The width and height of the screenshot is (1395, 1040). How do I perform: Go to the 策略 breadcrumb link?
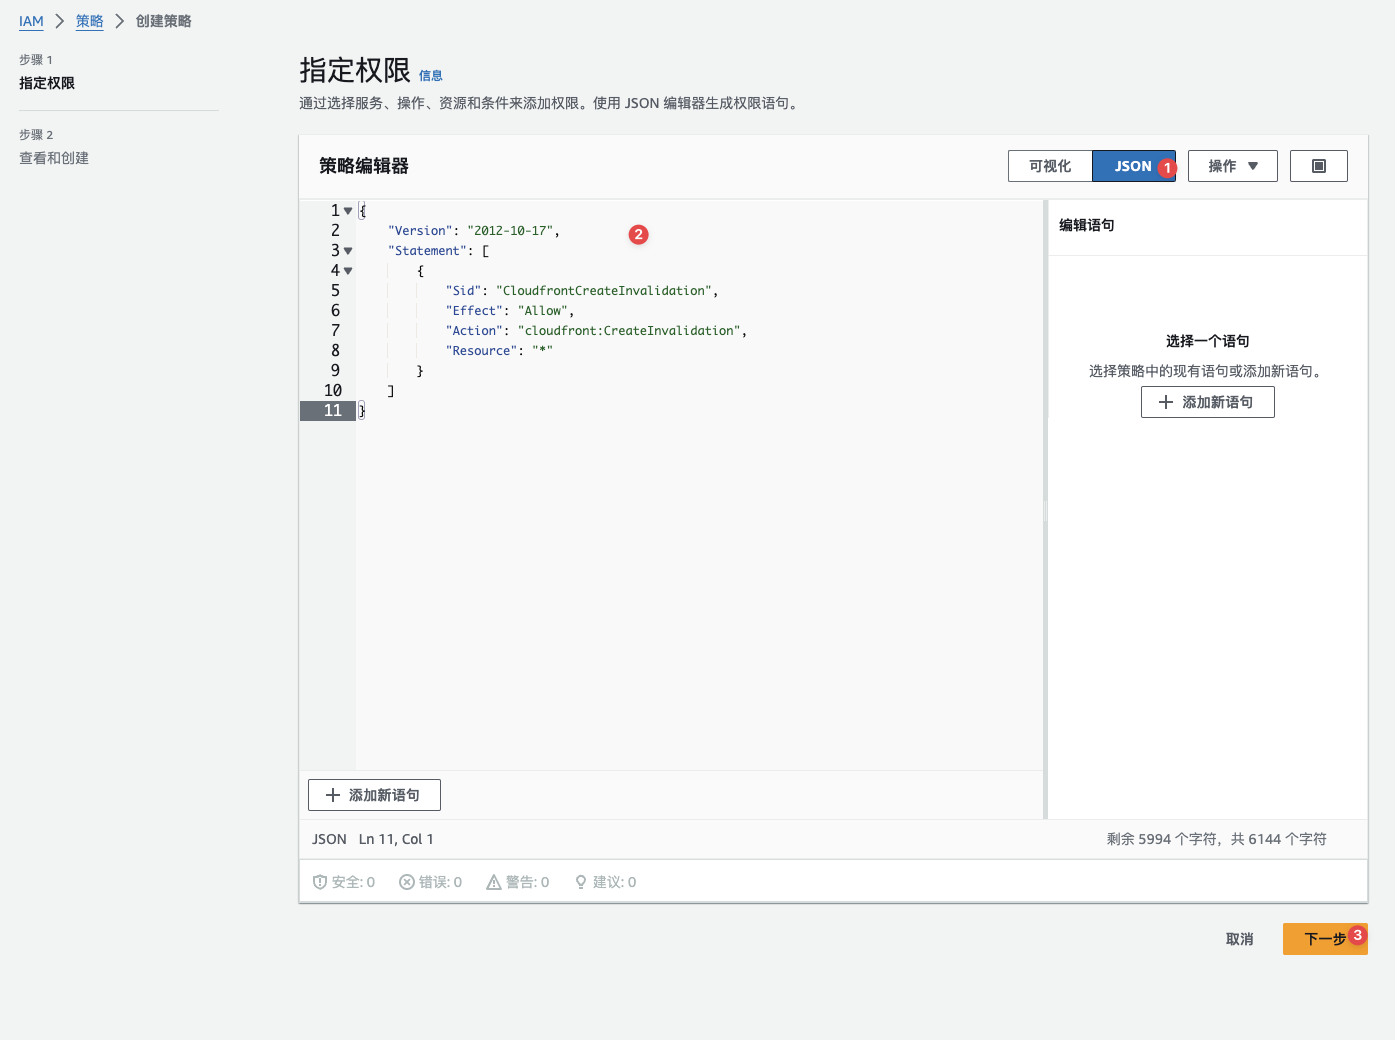(x=90, y=21)
